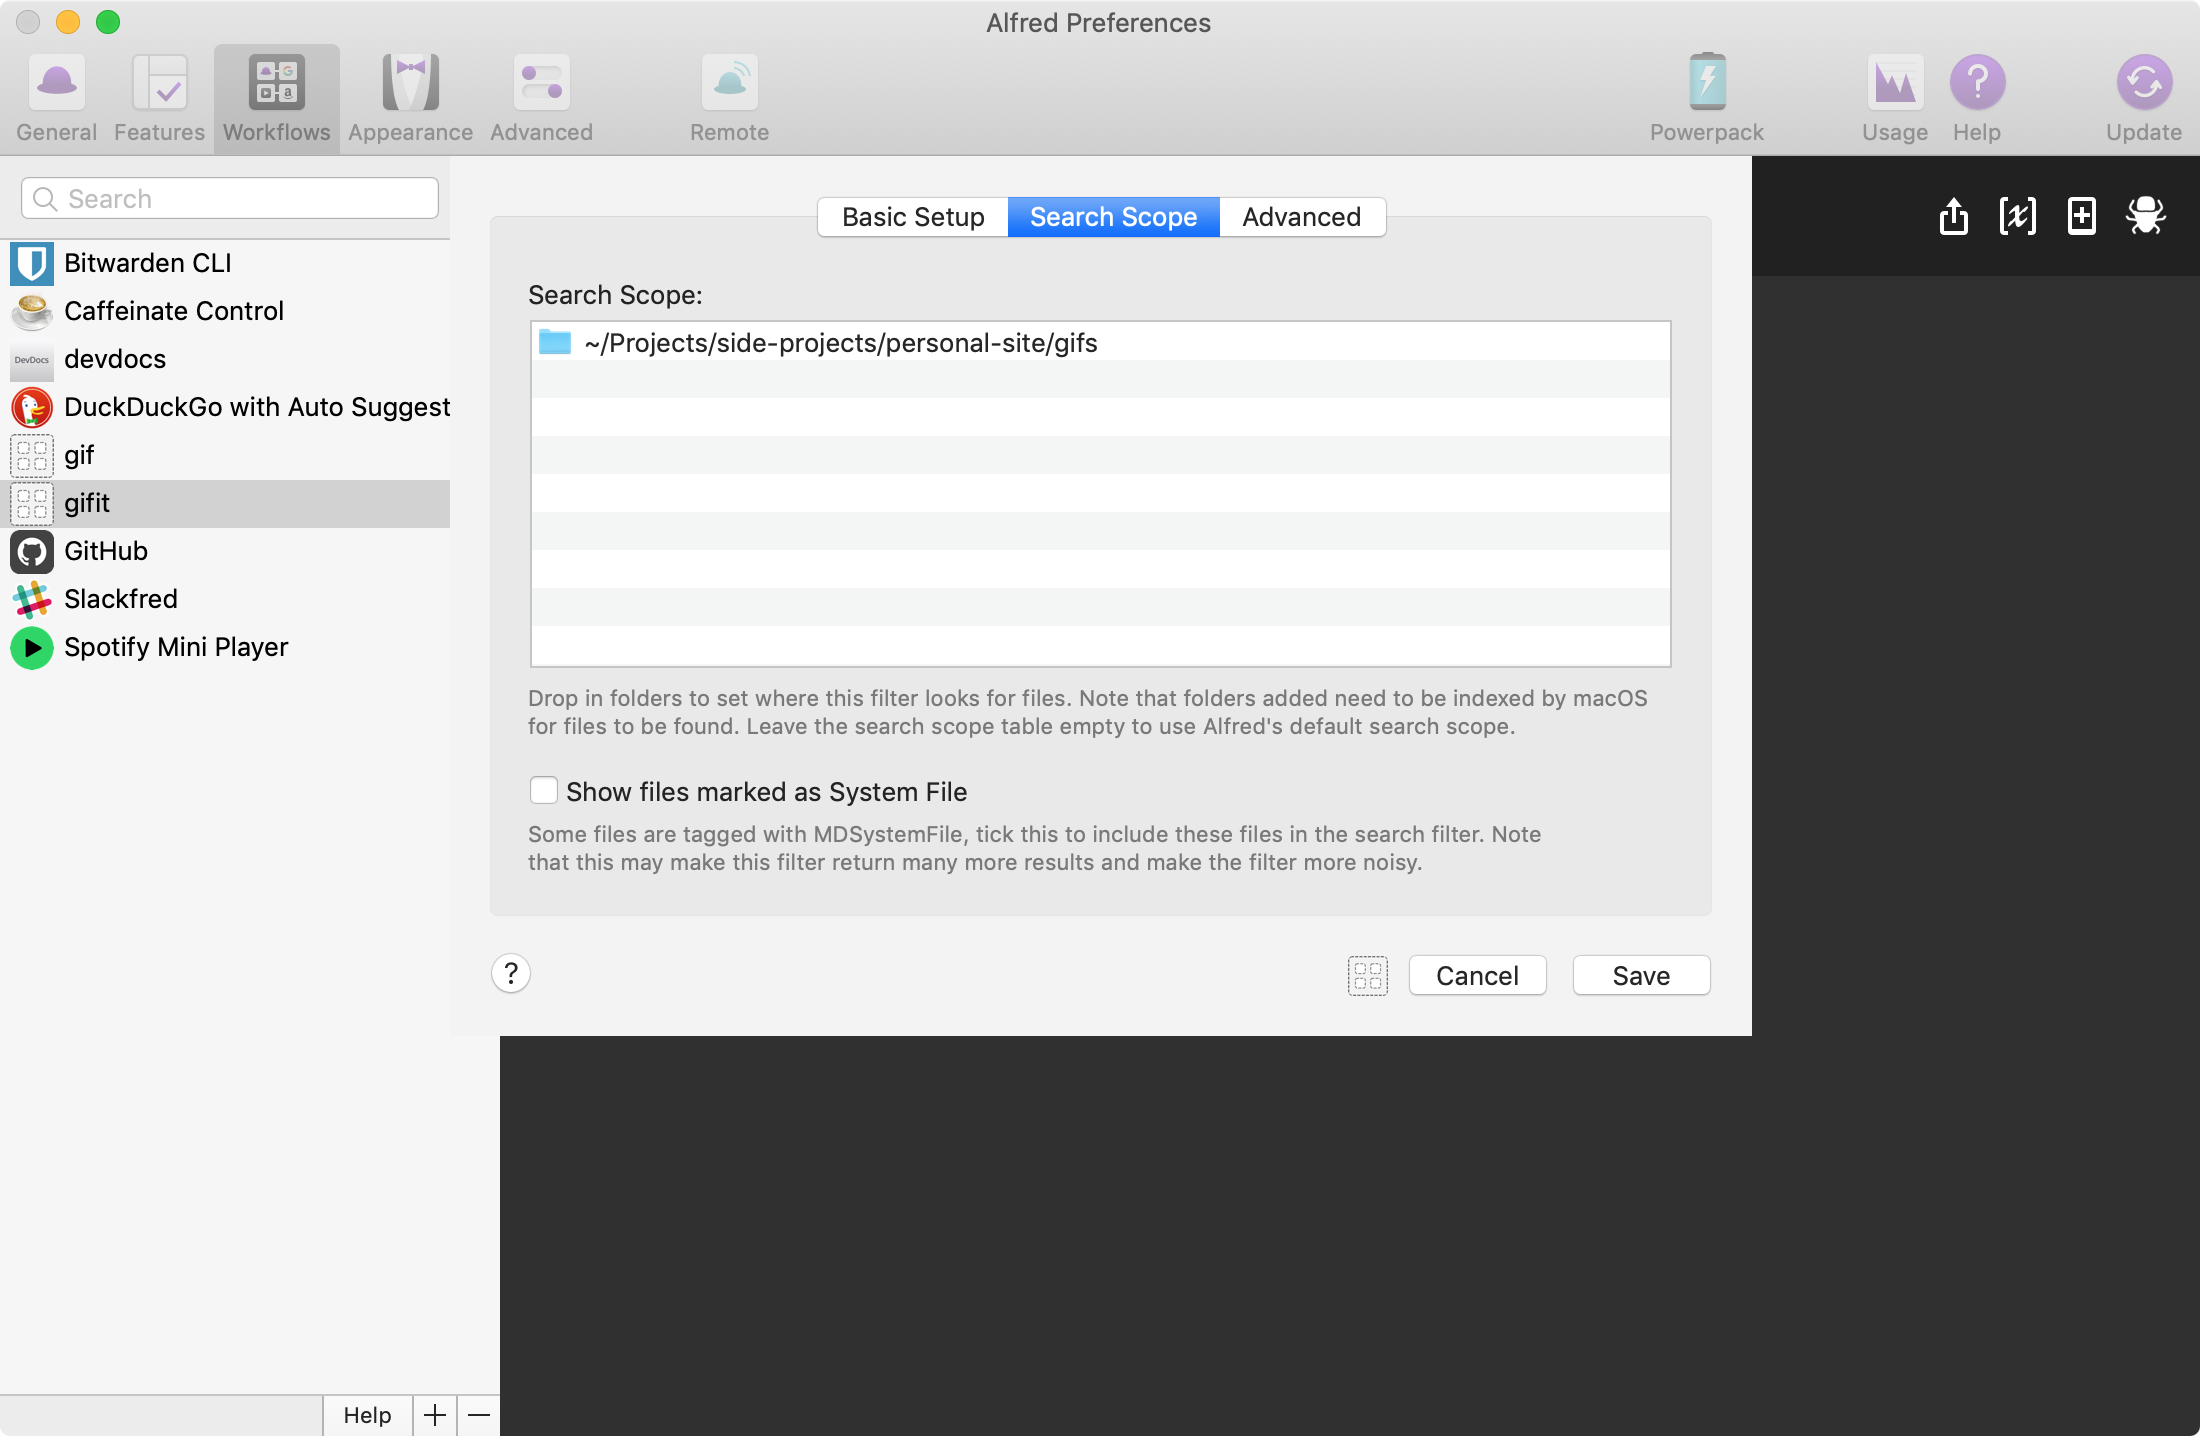Open the General preferences pane
This screenshot has height=1436, width=2200.
tap(56, 98)
